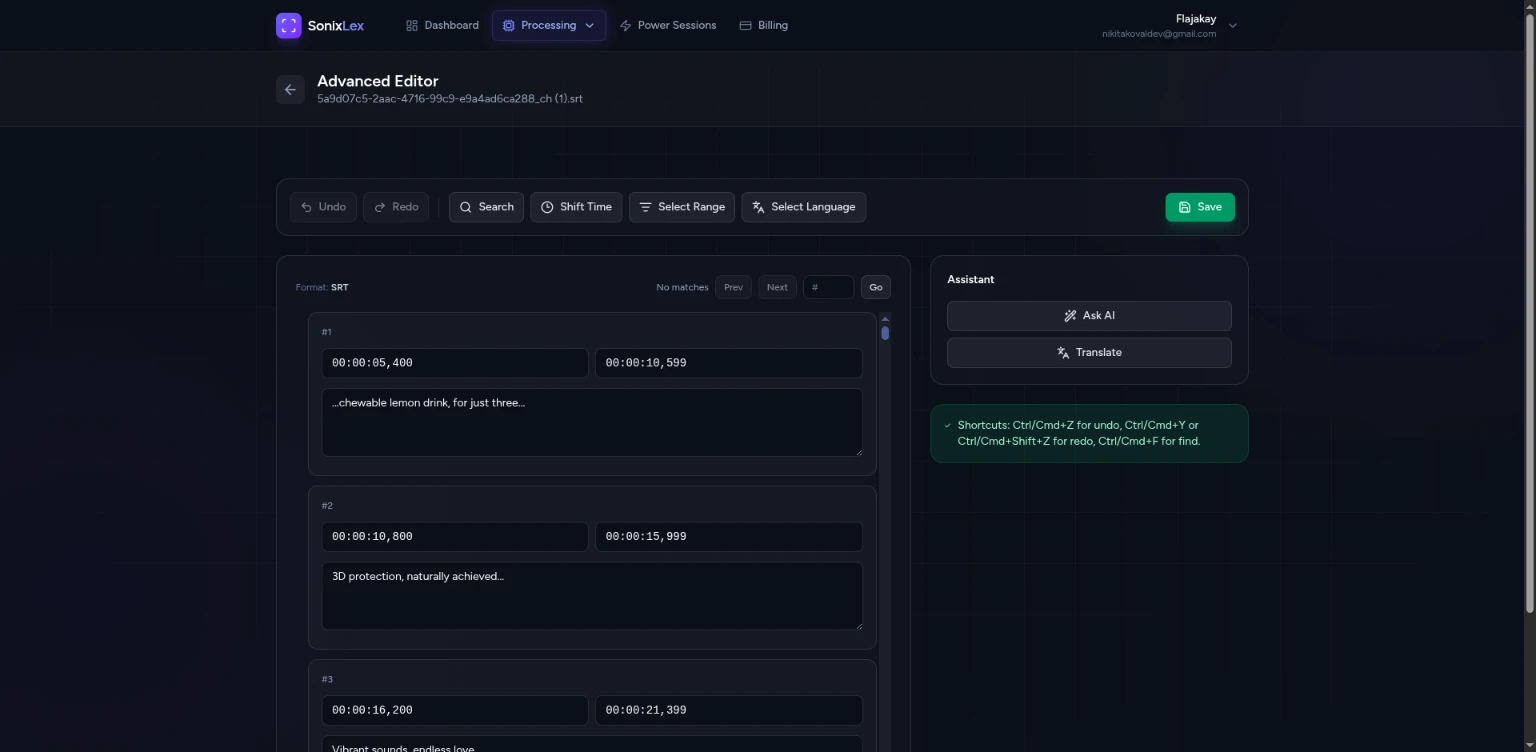
Task: Click the start time 00:00:16,200 field
Action: [455, 710]
